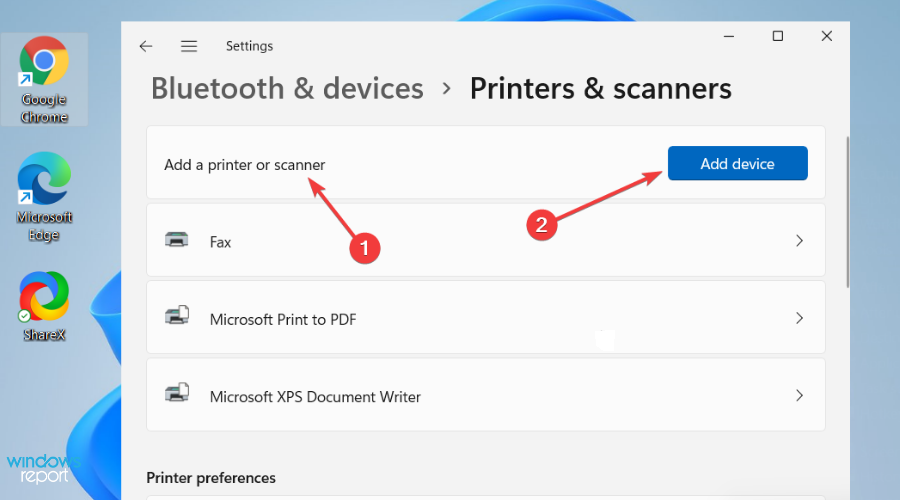Expand Microsoft Print to PDF chevron
900x500 pixels.
tap(800, 318)
